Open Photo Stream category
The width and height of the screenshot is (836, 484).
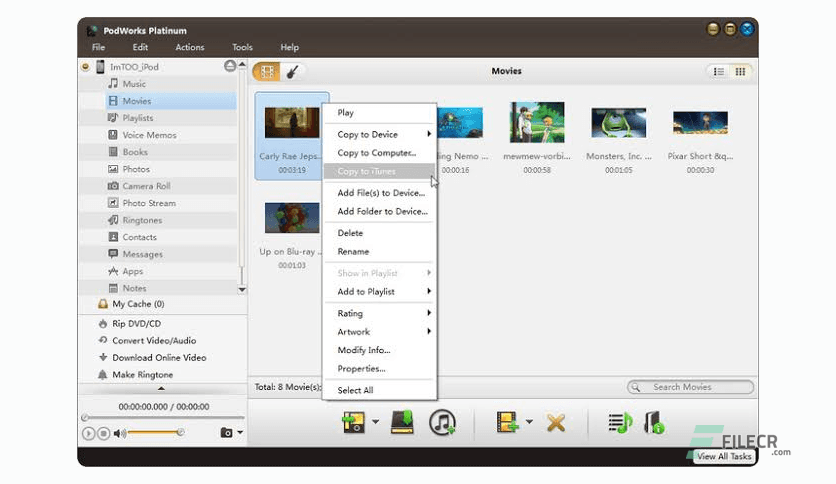(x=149, y=203)
